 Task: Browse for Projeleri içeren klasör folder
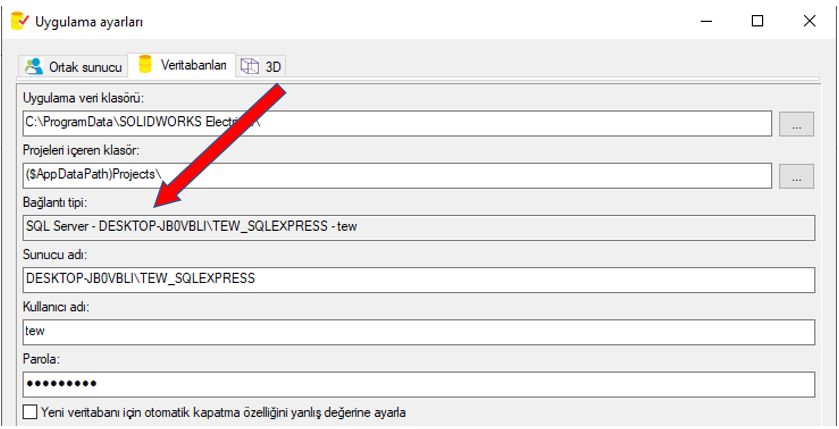(797, 176)
